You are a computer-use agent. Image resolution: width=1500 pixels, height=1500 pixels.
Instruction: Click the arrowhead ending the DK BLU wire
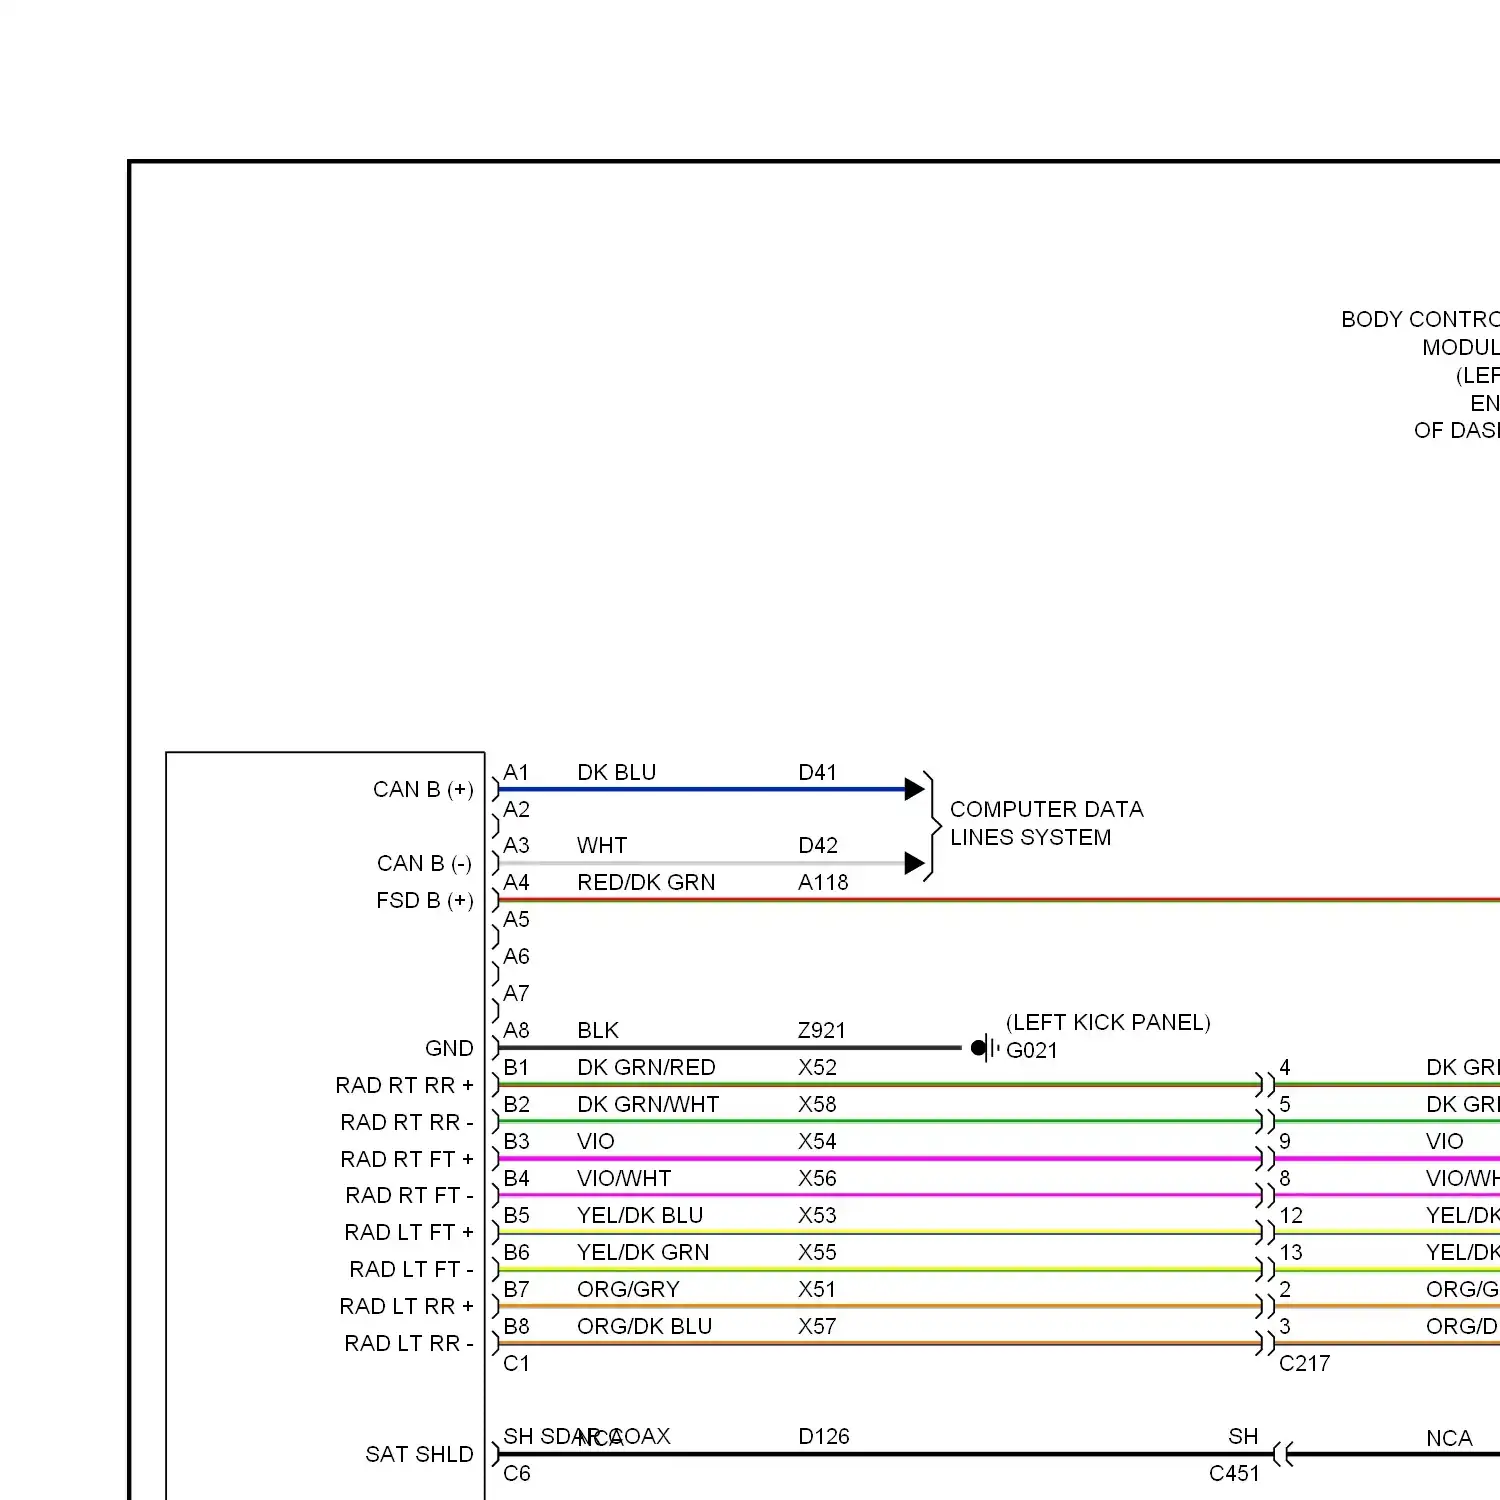tap(914, 789)
